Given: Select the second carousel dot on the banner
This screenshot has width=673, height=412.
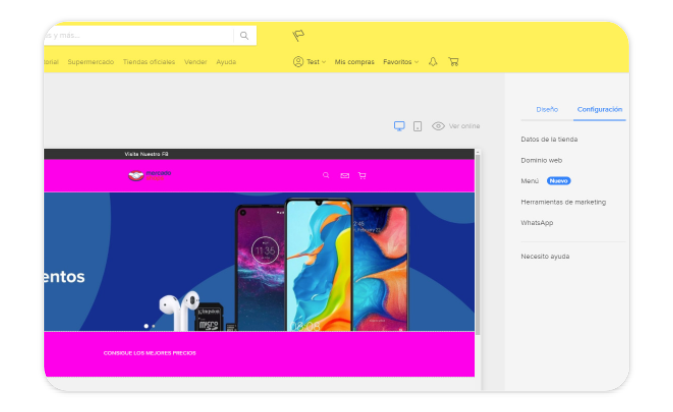Looking at the screenshot, I should tap(153, 326).
